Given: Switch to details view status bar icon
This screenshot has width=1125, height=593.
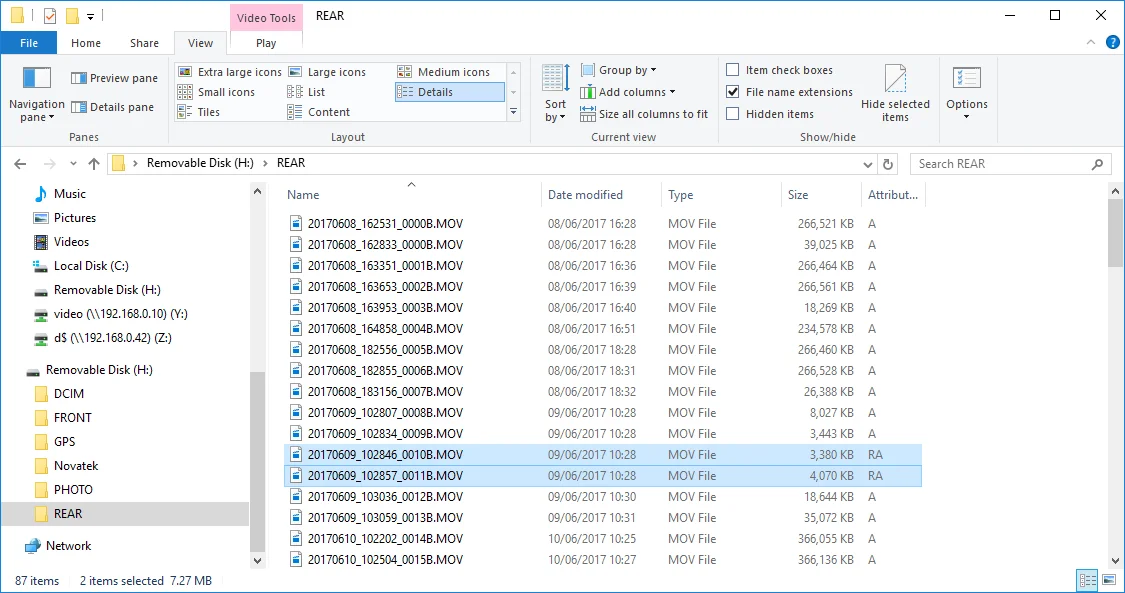Looking at the screenshot, I should coord(1088,580).
